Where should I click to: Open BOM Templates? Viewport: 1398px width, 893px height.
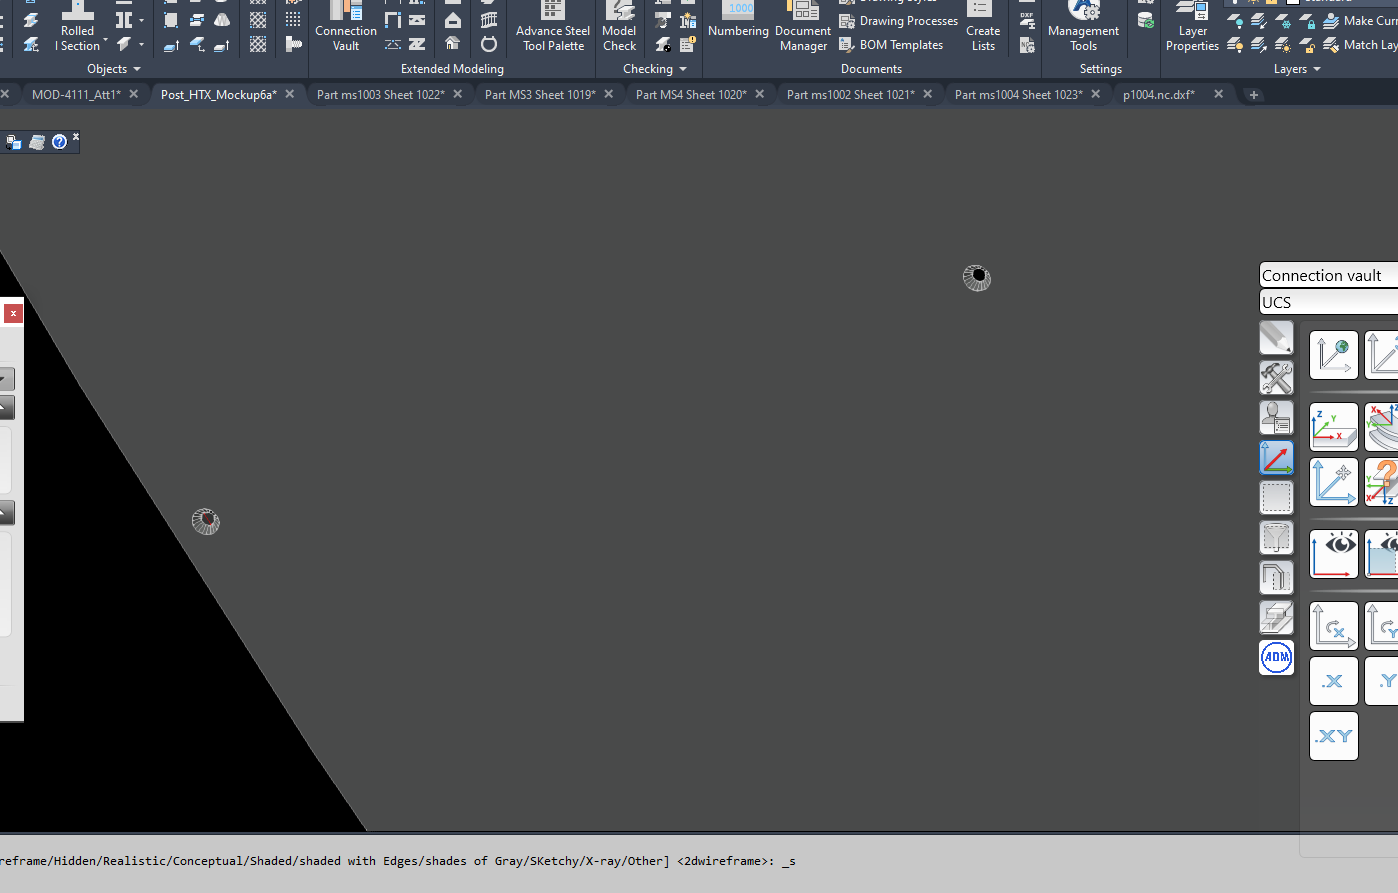tap(891, 45)
